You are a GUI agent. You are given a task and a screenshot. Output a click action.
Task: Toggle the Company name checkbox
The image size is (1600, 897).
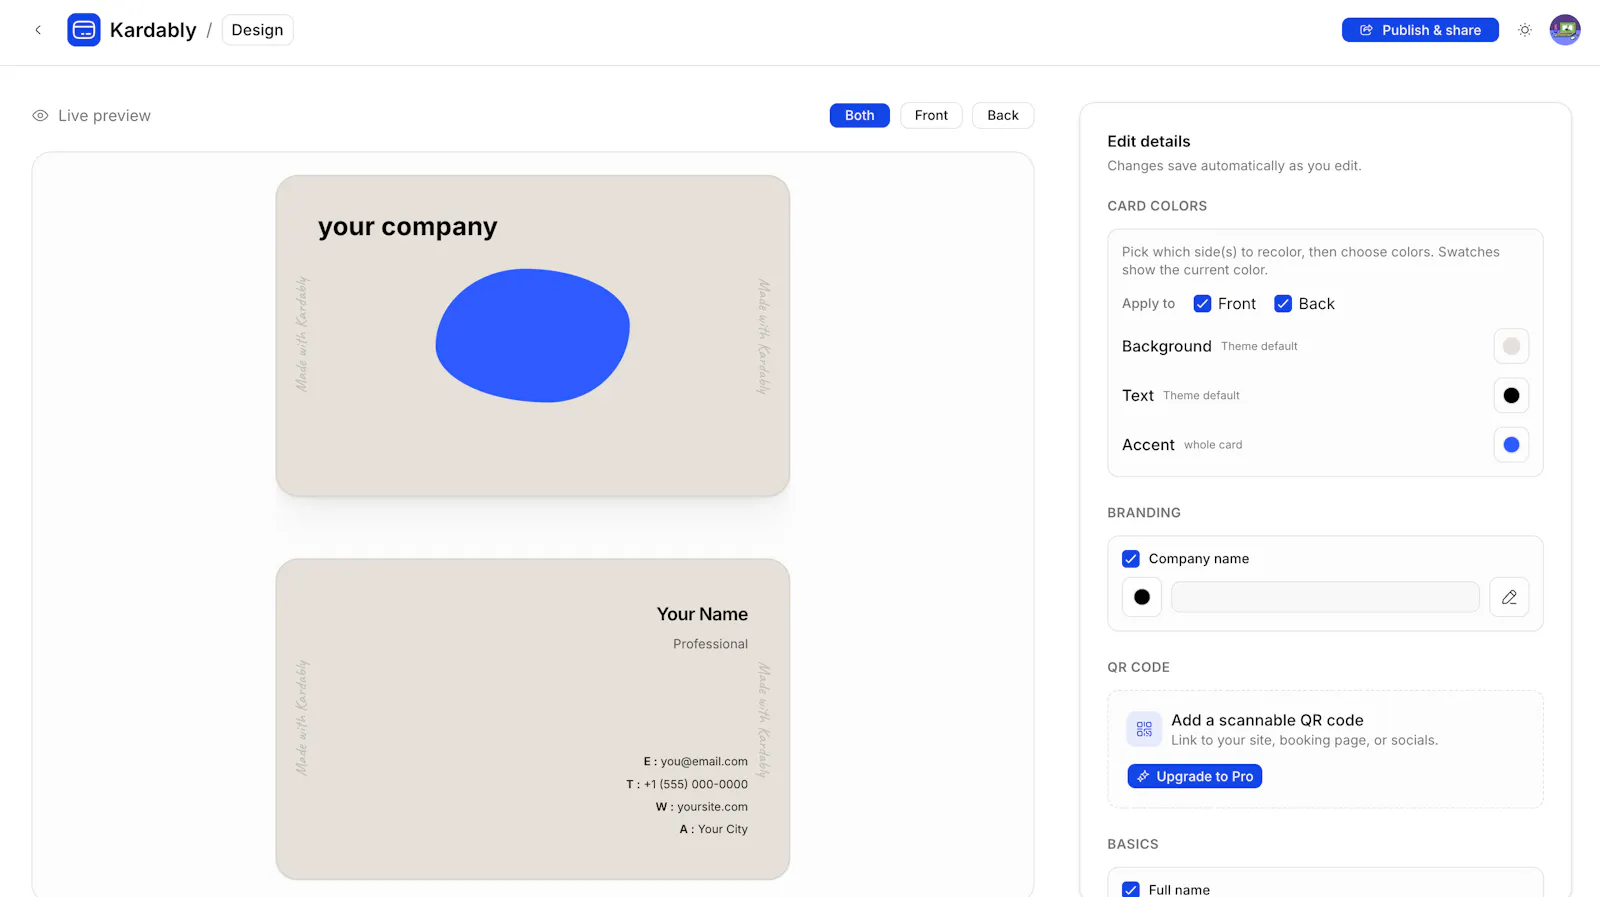(1131, 559)
